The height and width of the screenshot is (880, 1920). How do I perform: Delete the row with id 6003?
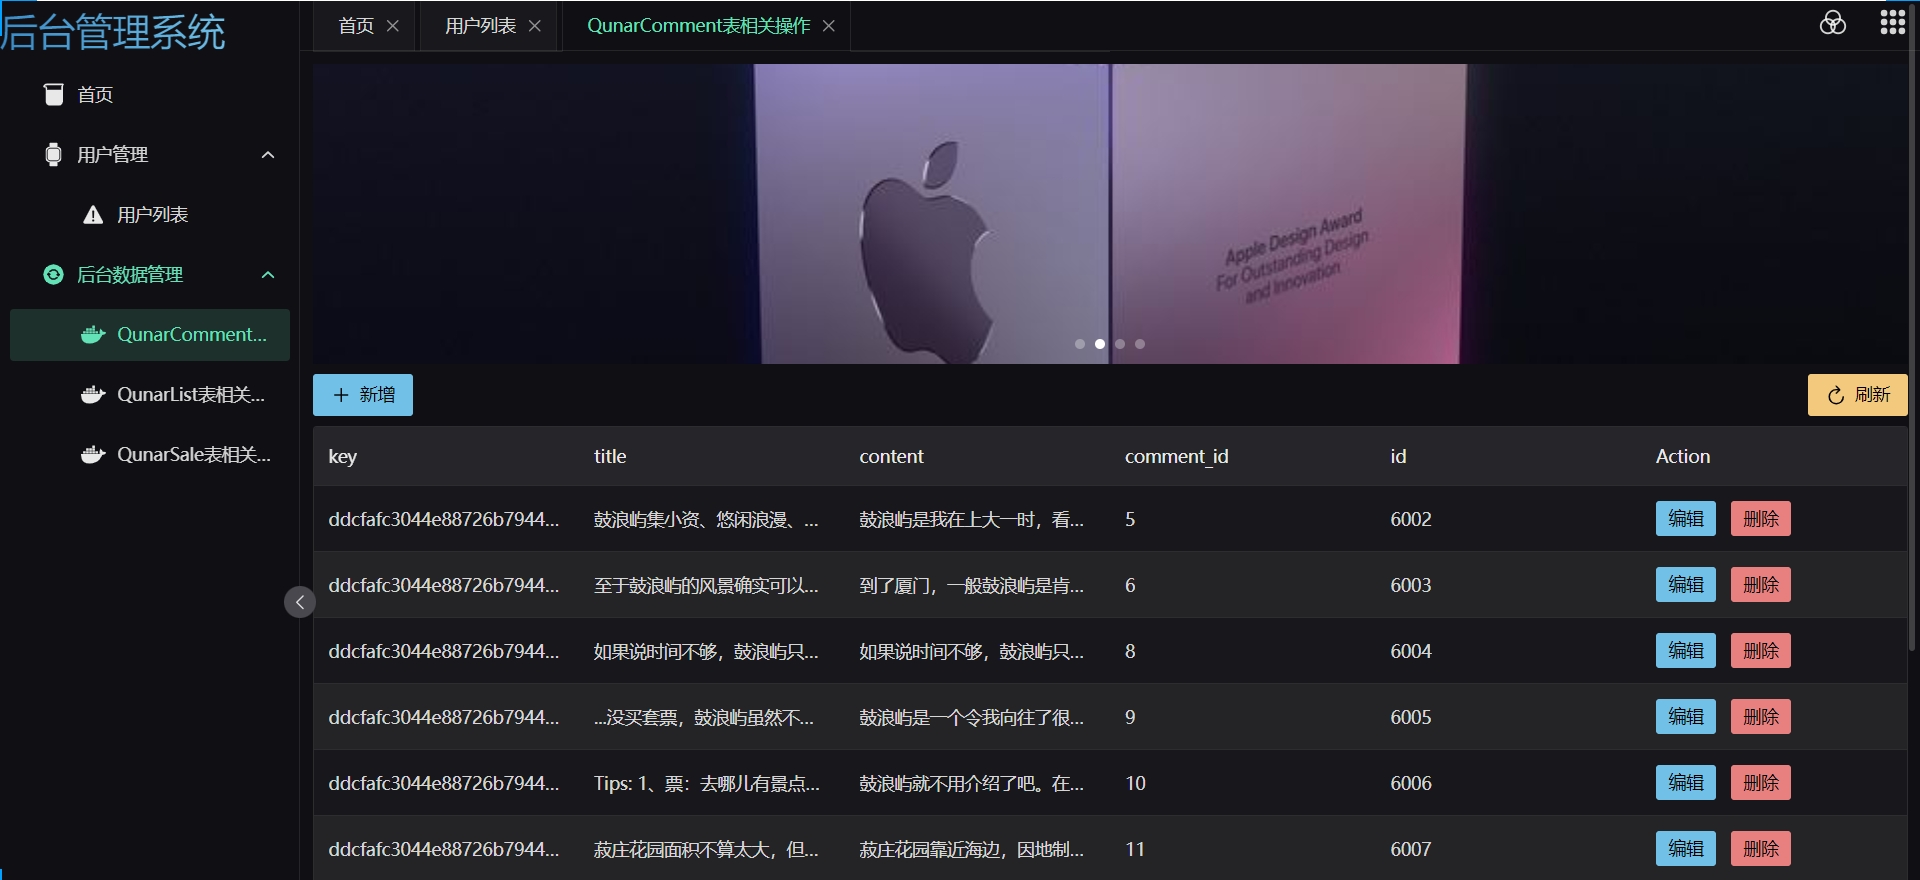[1760, 585]
